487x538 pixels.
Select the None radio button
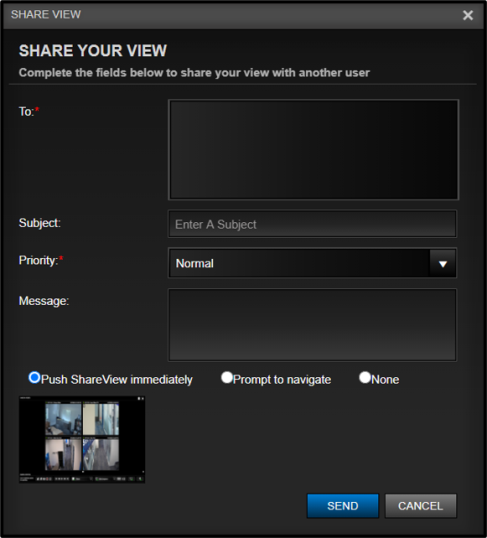(x=365, y=377)
